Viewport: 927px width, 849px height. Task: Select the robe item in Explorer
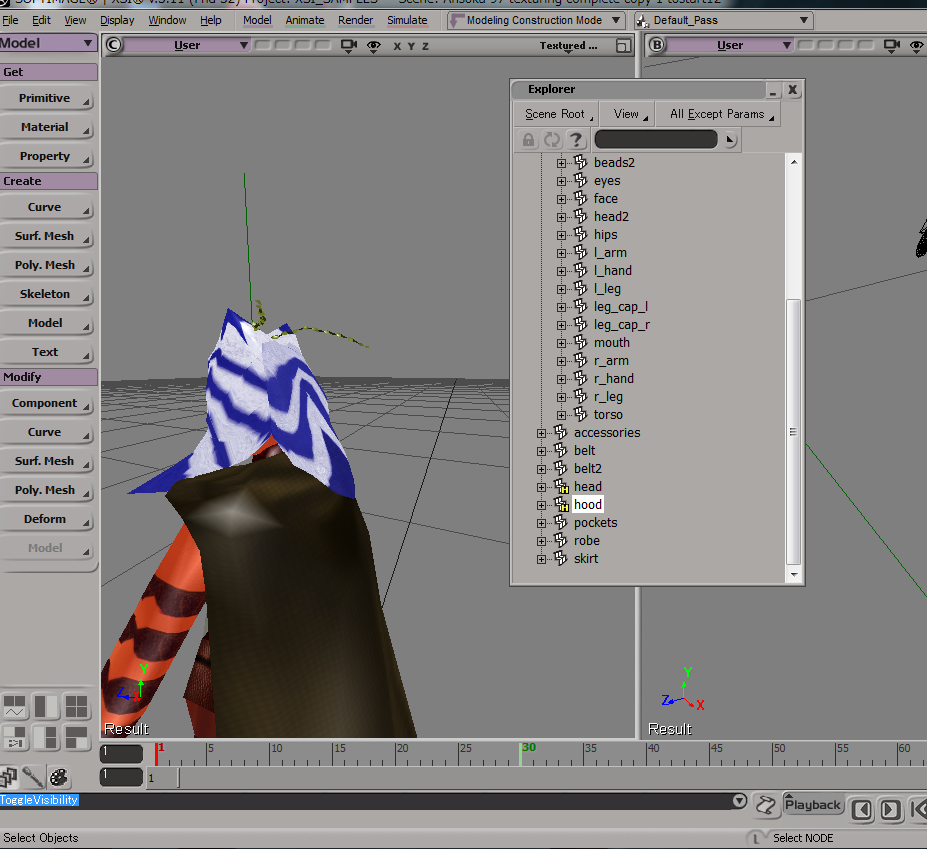coord(586,541)
